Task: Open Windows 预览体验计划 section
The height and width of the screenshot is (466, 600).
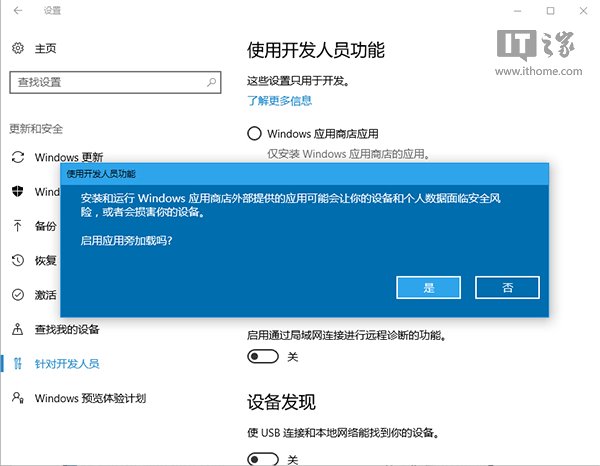Action: pos(90,398)
